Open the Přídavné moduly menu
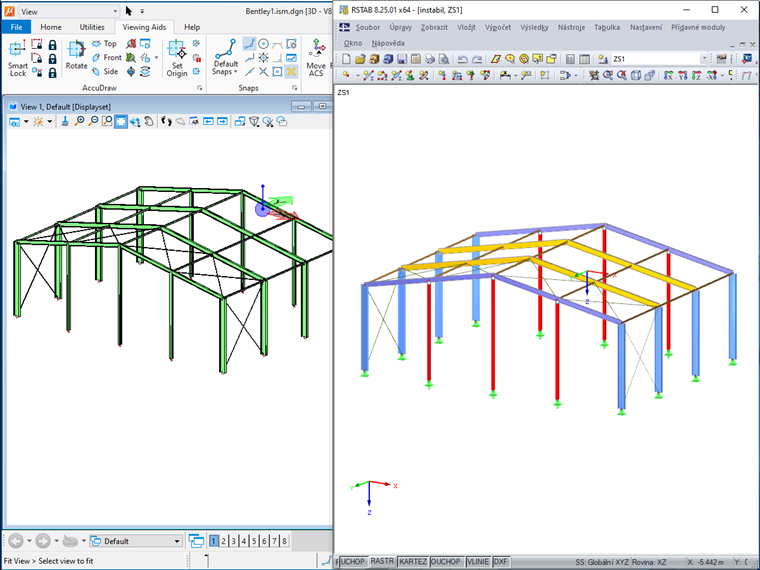 pos(698,28)
